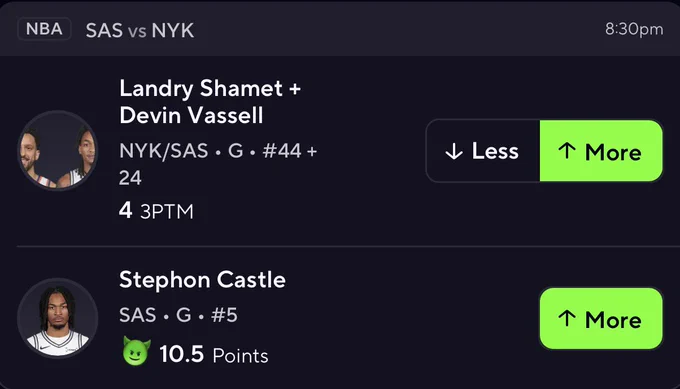Open Stephon Castle player name
This screenshot has height=389, width=680.
[203, 280]
